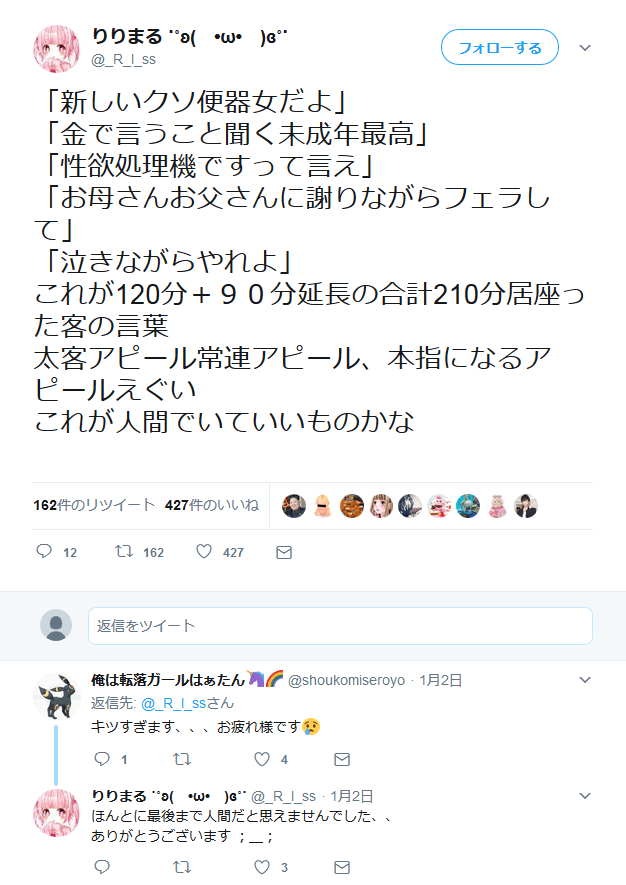
Task: Open options chevron on last reply by りりまる
Action: [585, 796]
